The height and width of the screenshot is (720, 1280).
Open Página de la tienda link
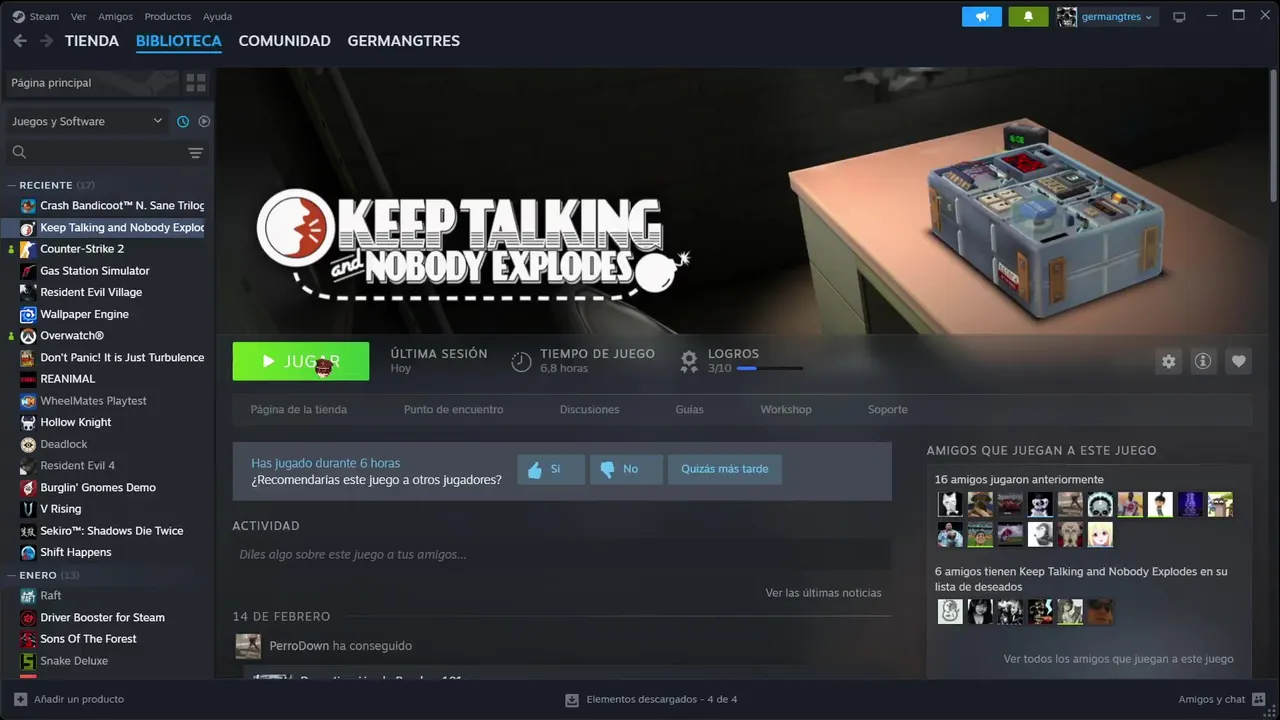[x=299, y=410]
